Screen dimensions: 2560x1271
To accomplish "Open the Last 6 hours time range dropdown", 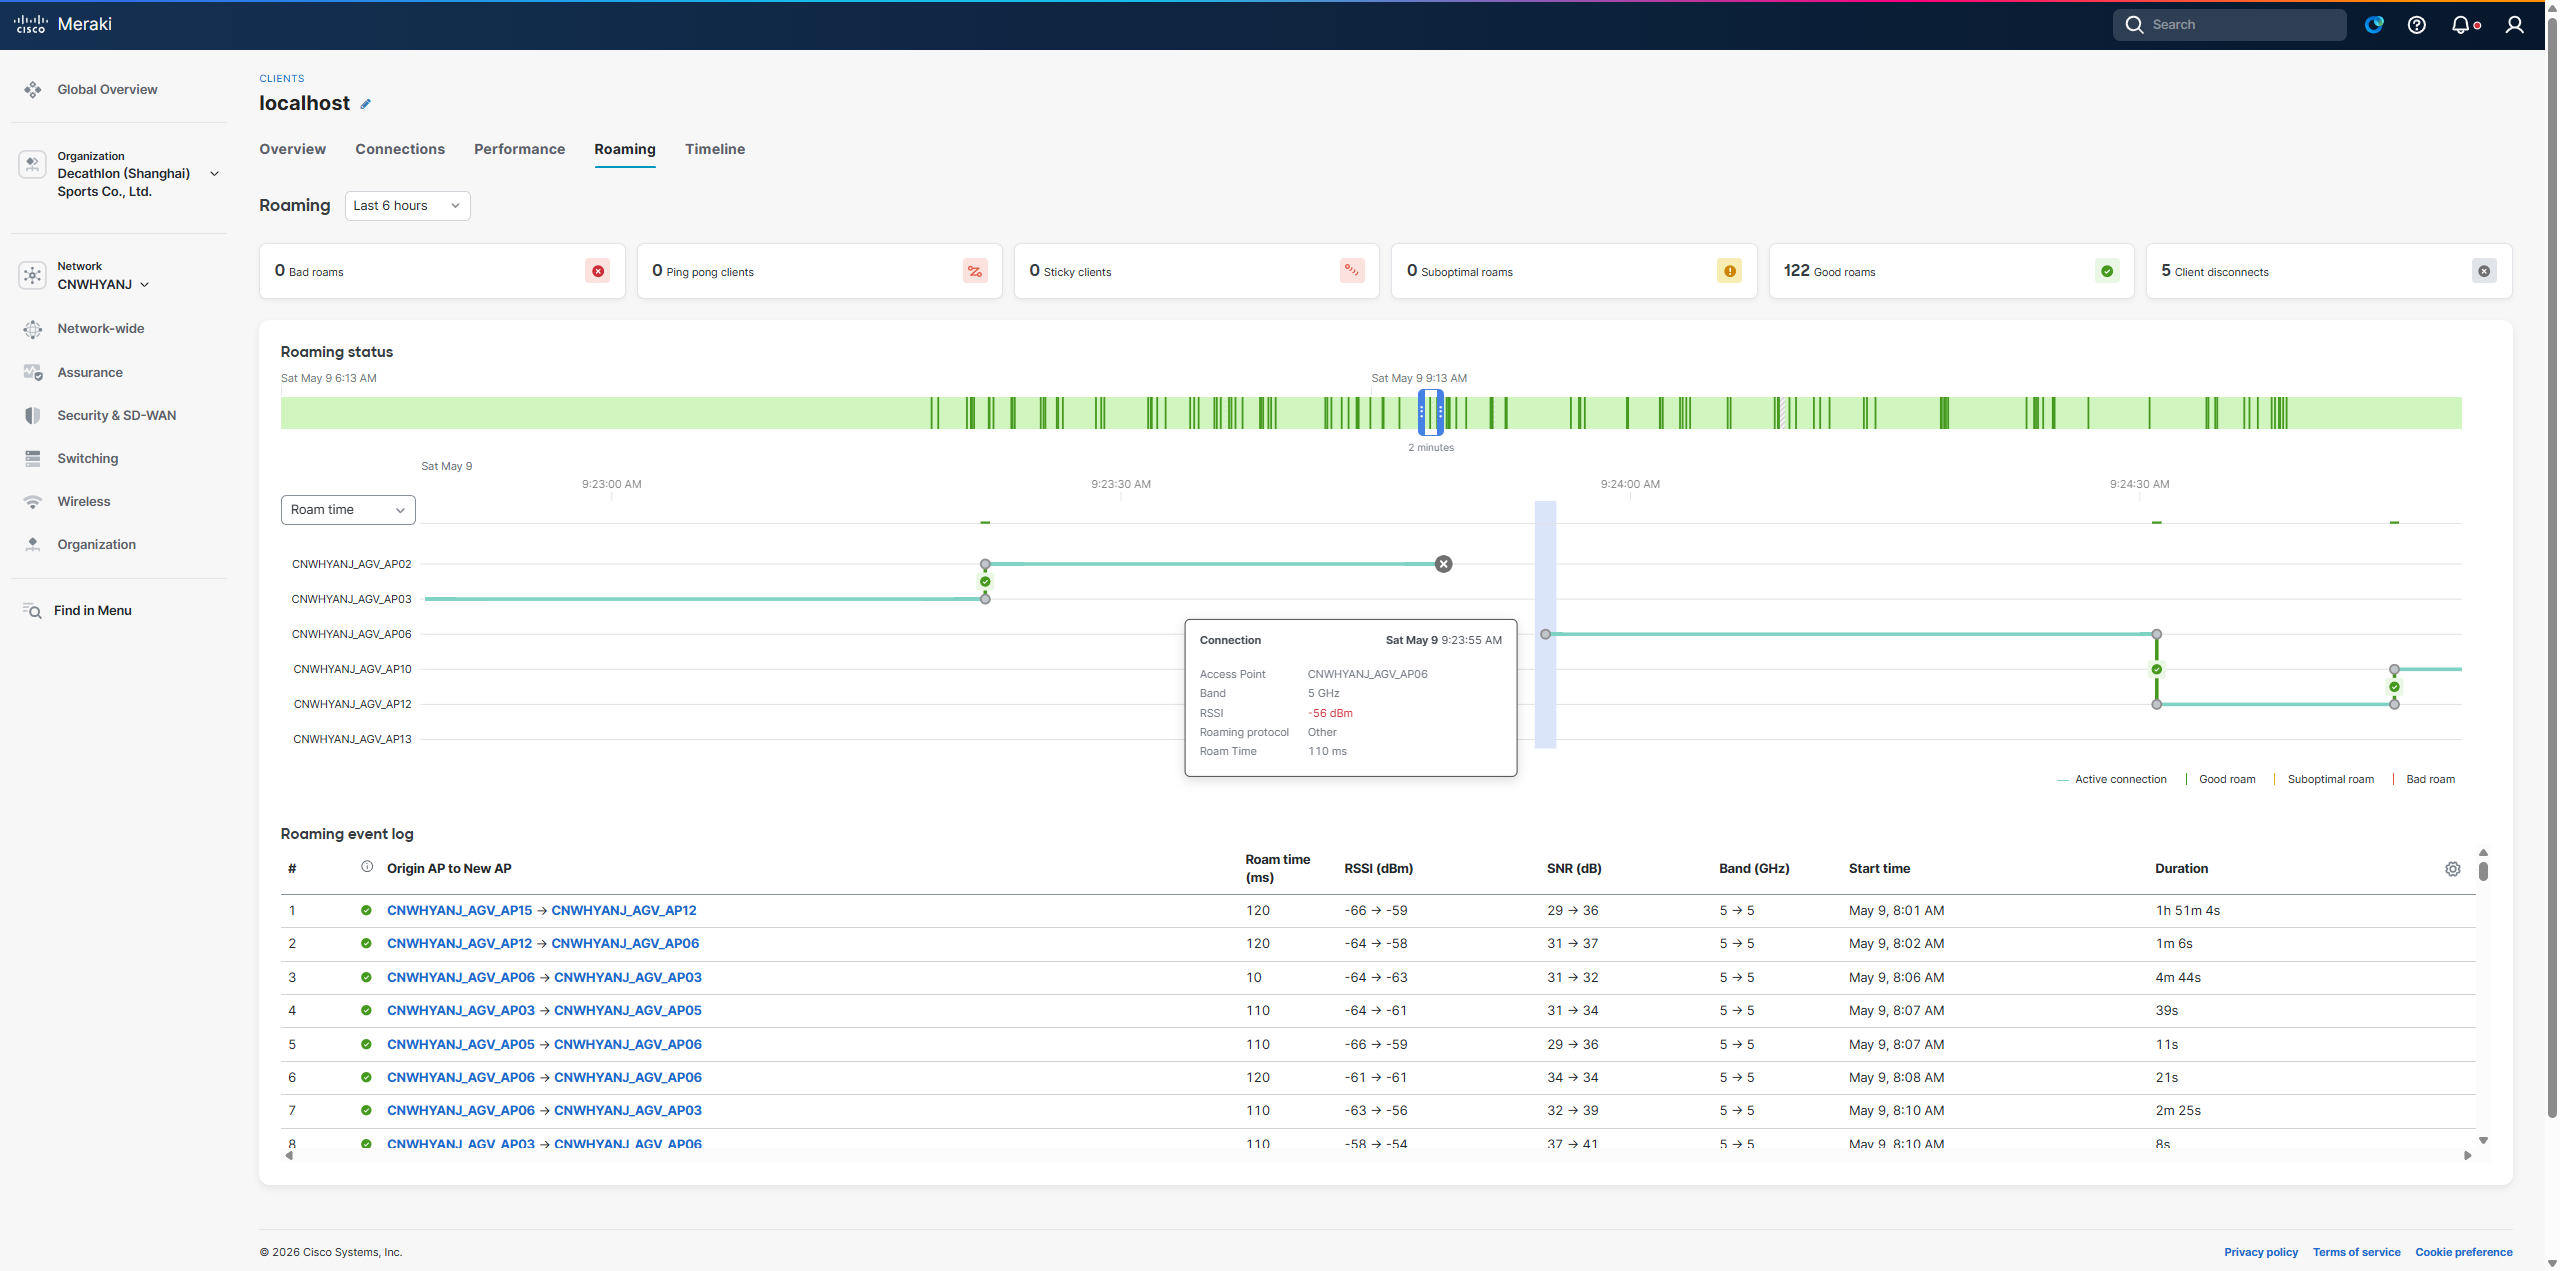I will [x=407, y=206].
